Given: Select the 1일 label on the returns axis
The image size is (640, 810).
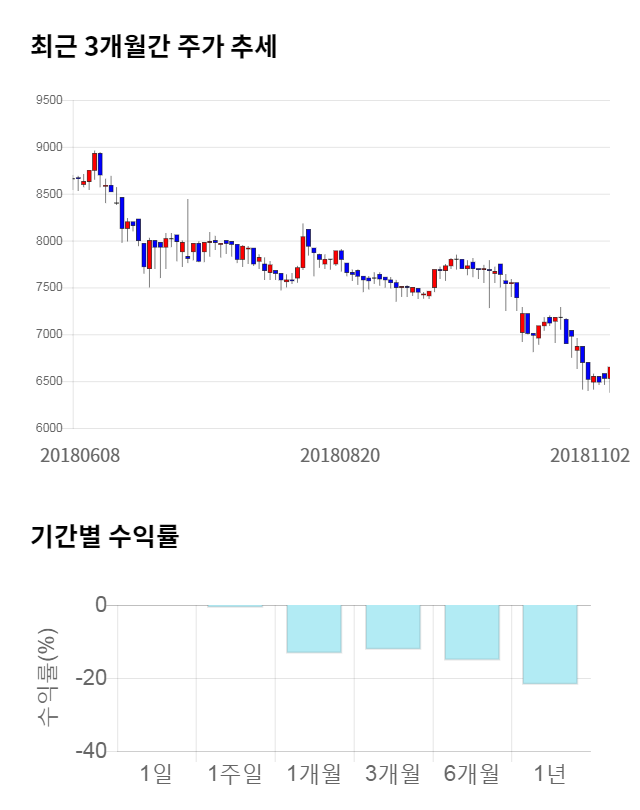Looking at the screenshot, I should tap(157, 773).
